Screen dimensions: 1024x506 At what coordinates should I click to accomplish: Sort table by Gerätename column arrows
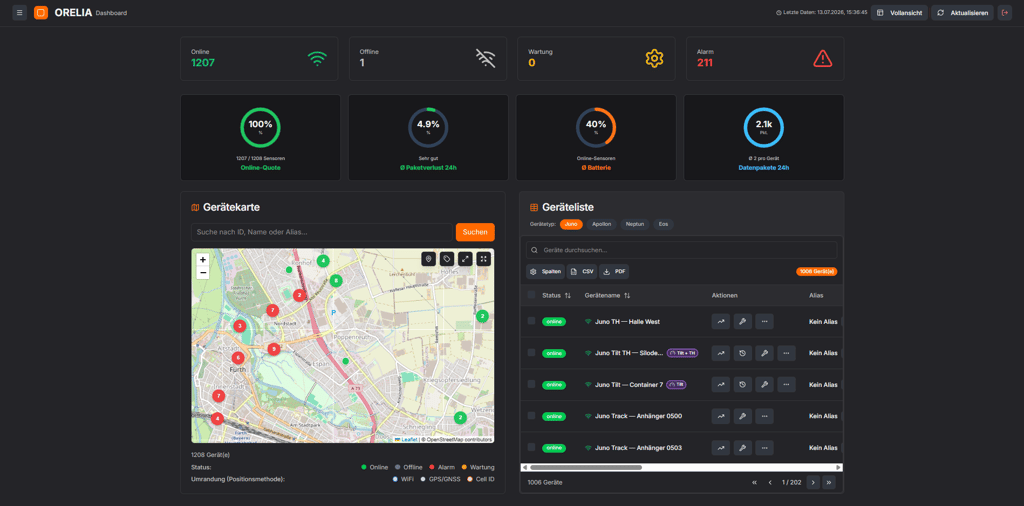(627, 296)
